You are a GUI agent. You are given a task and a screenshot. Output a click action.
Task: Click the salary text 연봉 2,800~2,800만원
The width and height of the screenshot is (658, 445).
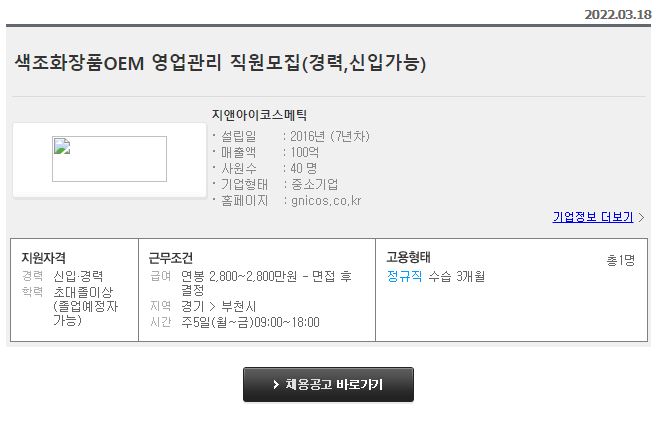[239, 276]
